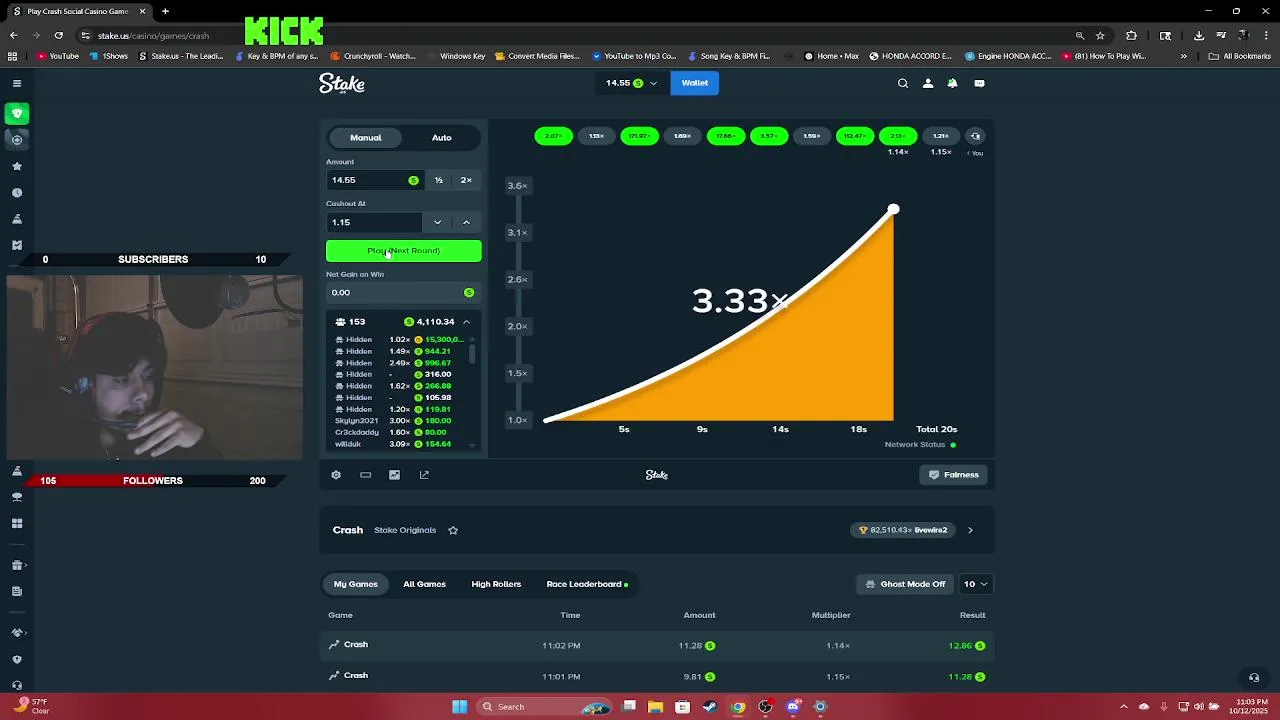Open the chat icon in Stake header
1280x720 pixels.
979,83
